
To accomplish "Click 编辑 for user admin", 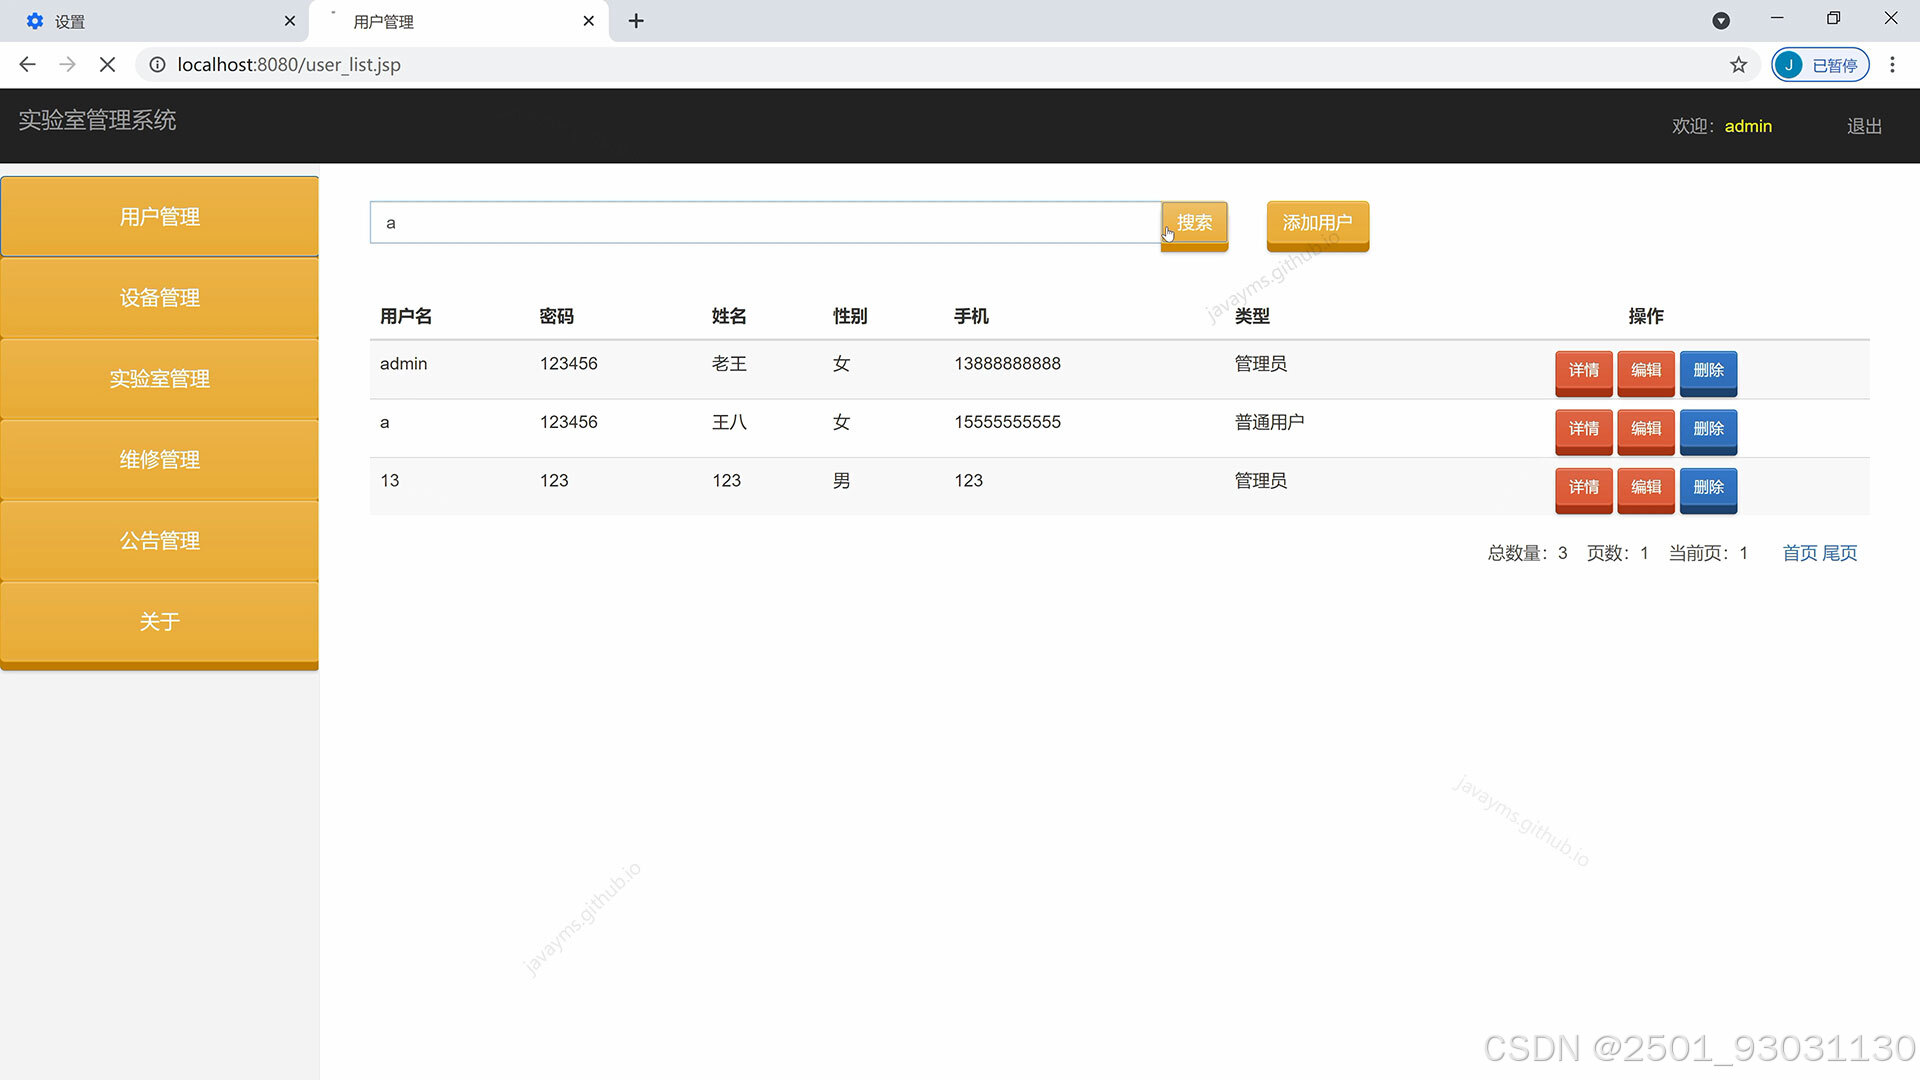I will point(1645,372).
